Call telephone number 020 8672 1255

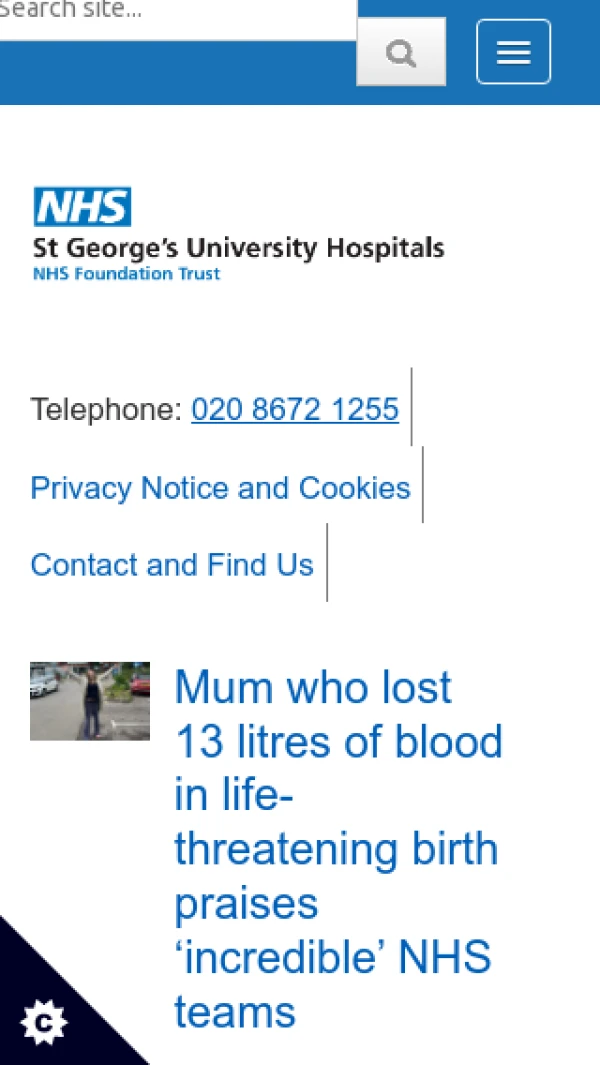295,409
